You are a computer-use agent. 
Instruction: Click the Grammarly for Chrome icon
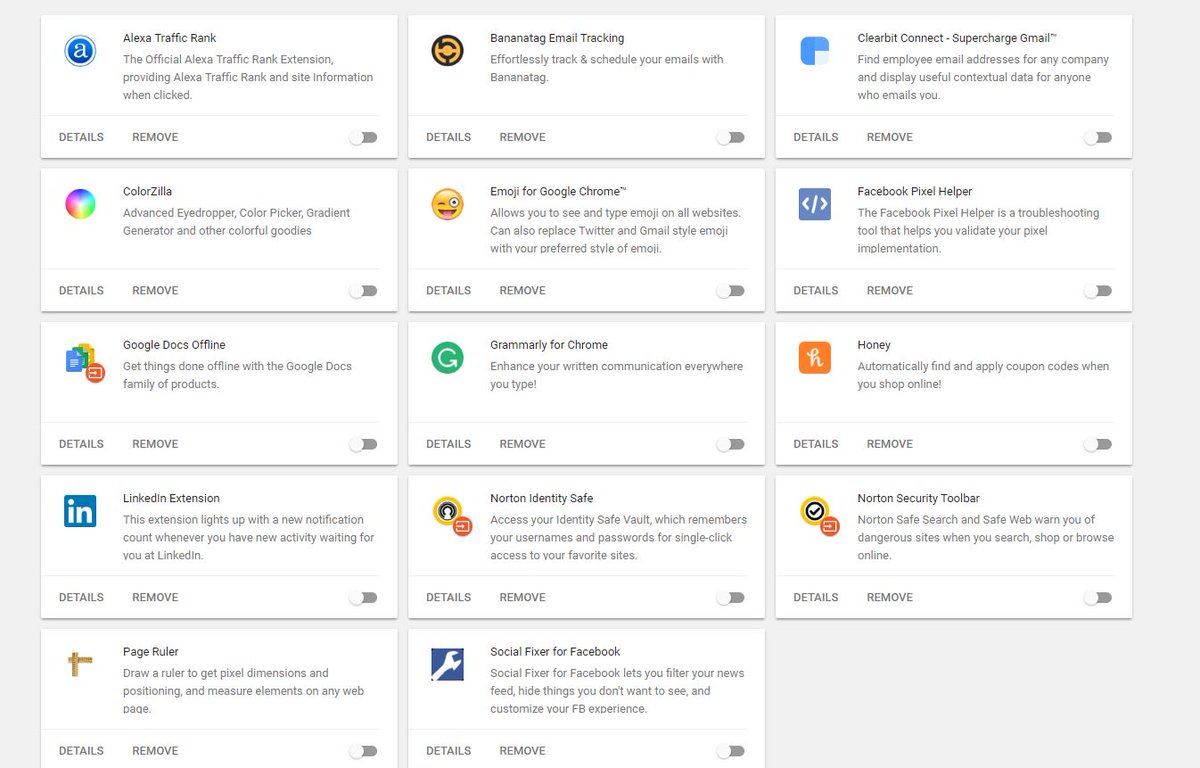pyautogui.click(x=447, y=357)
